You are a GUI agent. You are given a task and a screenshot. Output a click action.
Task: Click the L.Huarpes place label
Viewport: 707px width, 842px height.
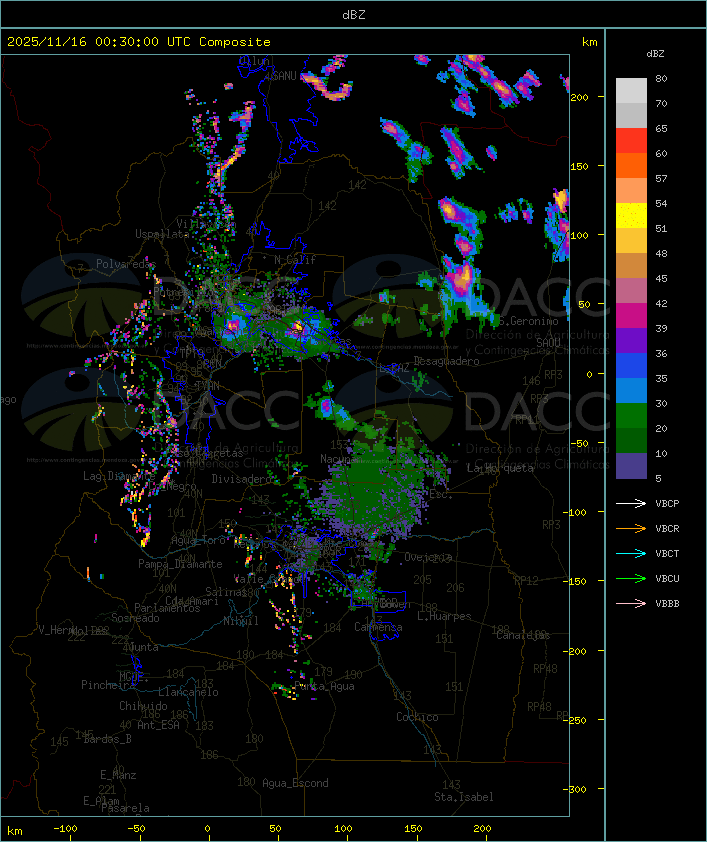click(444, 616)
